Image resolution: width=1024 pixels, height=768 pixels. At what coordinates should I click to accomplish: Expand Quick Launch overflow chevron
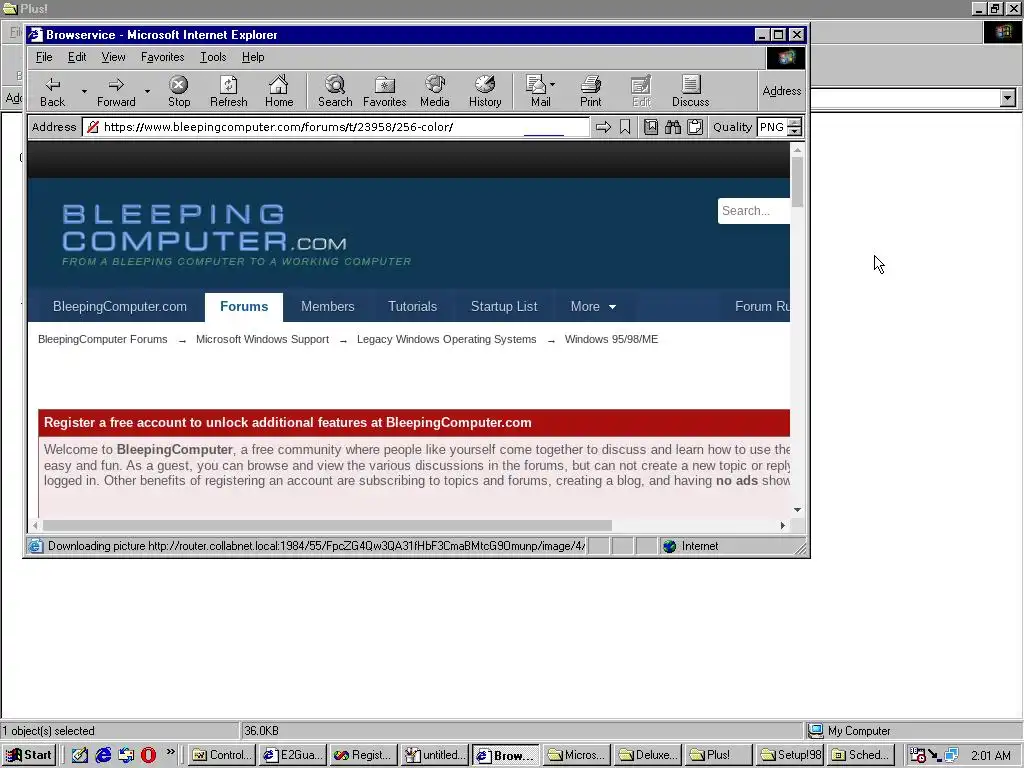point(171,752)
